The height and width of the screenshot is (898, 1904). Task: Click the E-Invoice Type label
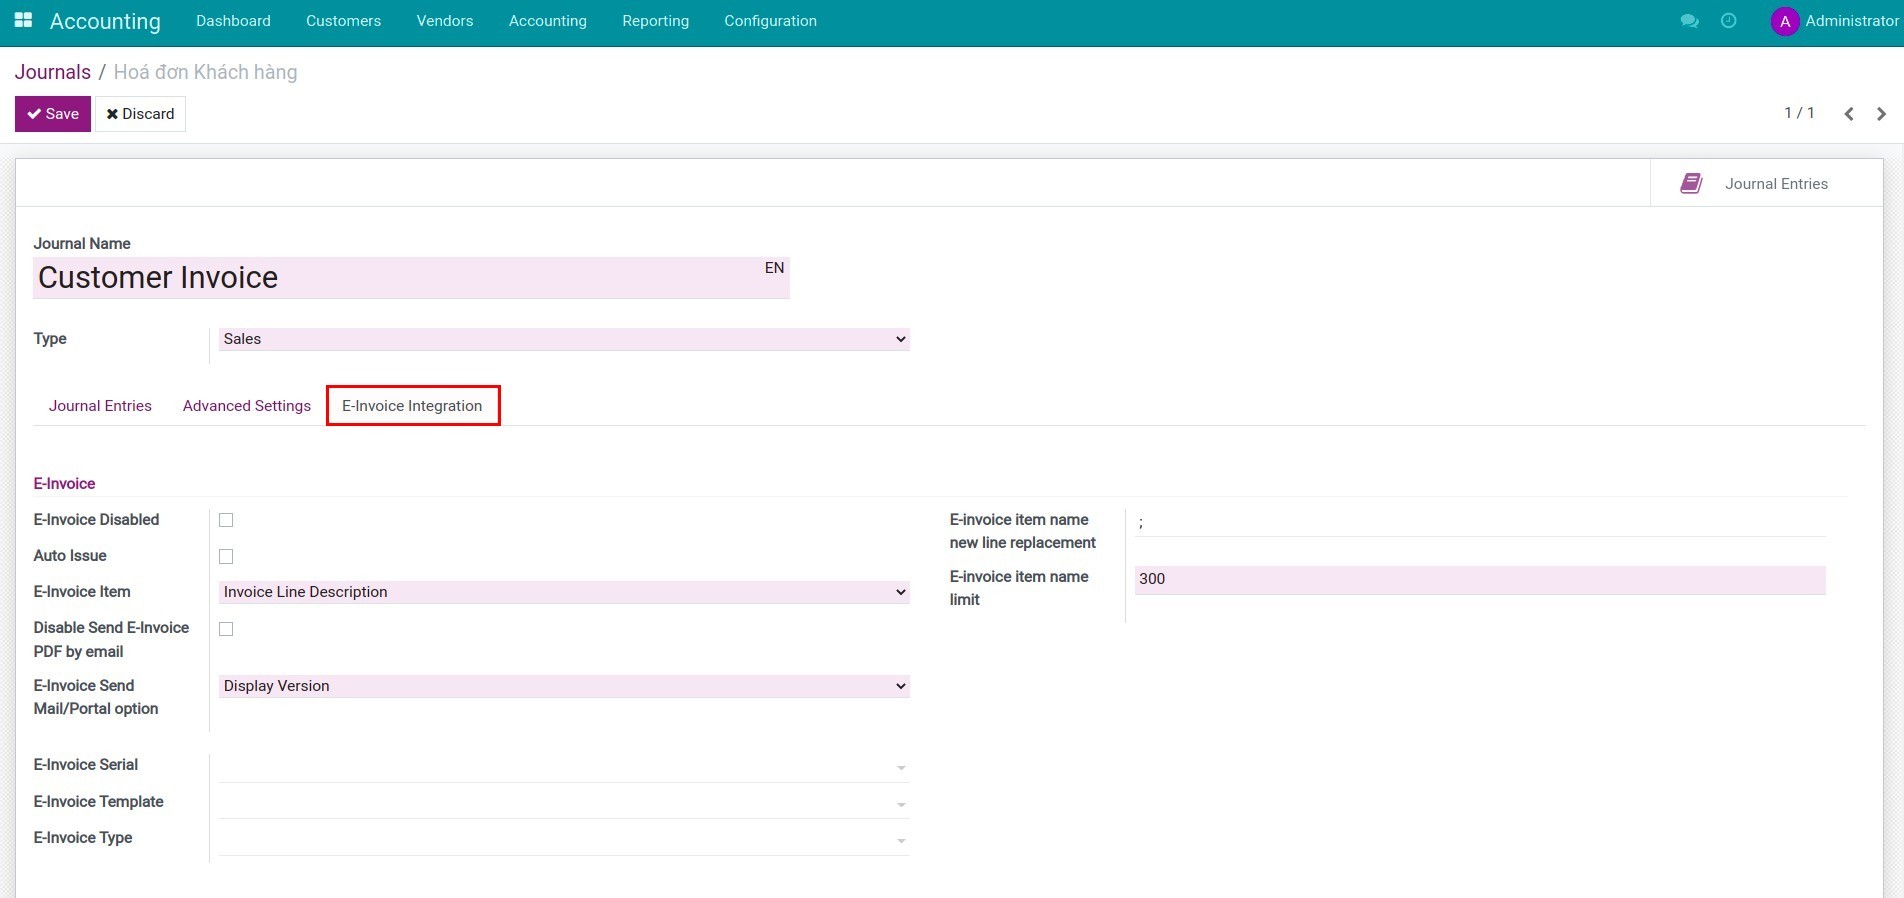click(83, 838)
